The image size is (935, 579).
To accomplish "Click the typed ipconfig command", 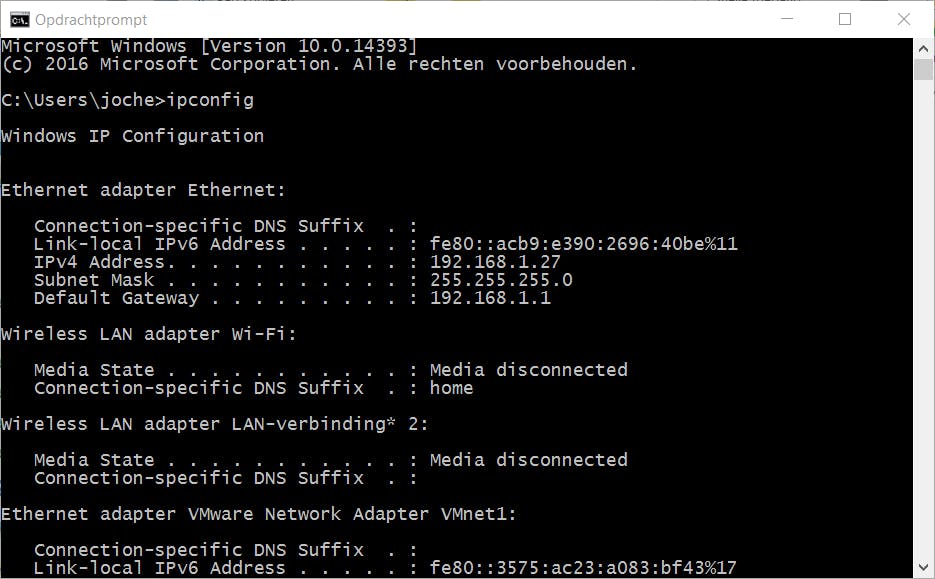I will coord(210,100).
